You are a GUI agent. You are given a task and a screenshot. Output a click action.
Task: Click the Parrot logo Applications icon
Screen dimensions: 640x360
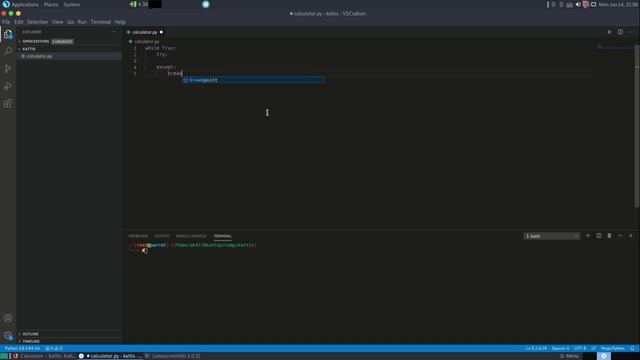coord(6,4)
